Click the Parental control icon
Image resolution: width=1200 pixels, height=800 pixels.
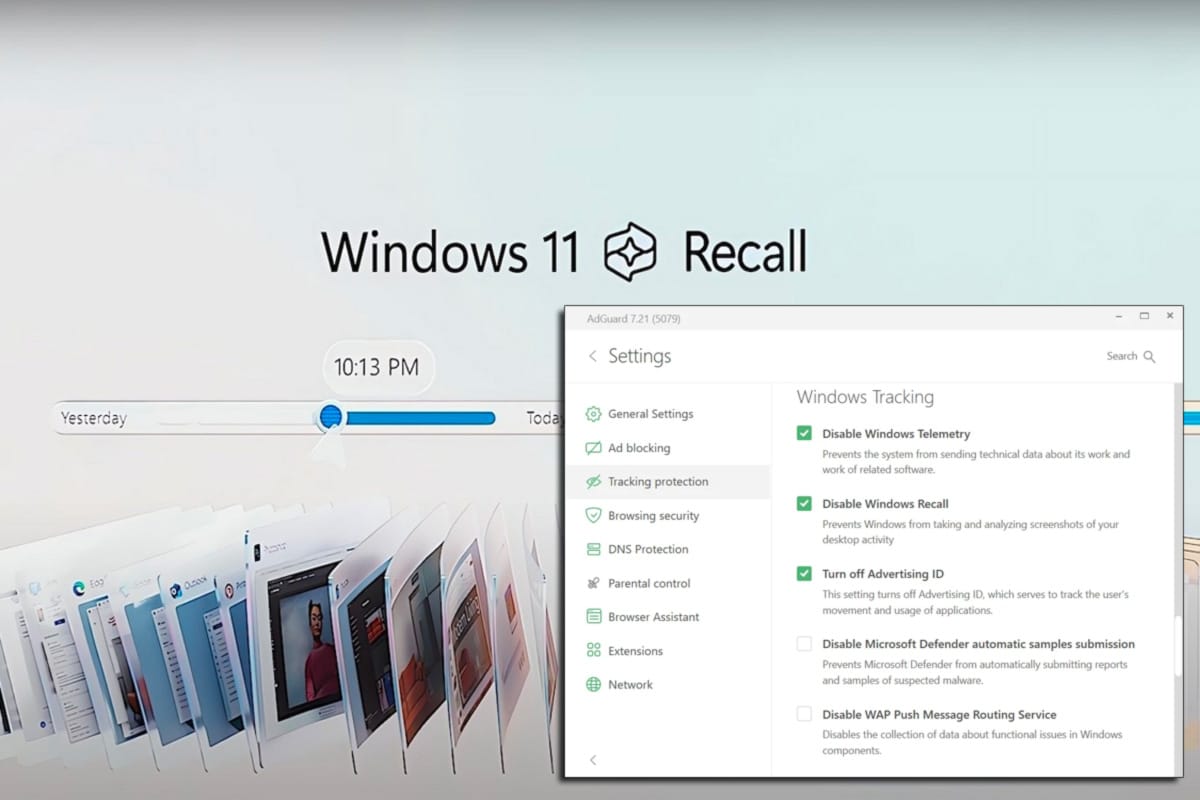tap(593, 583)
